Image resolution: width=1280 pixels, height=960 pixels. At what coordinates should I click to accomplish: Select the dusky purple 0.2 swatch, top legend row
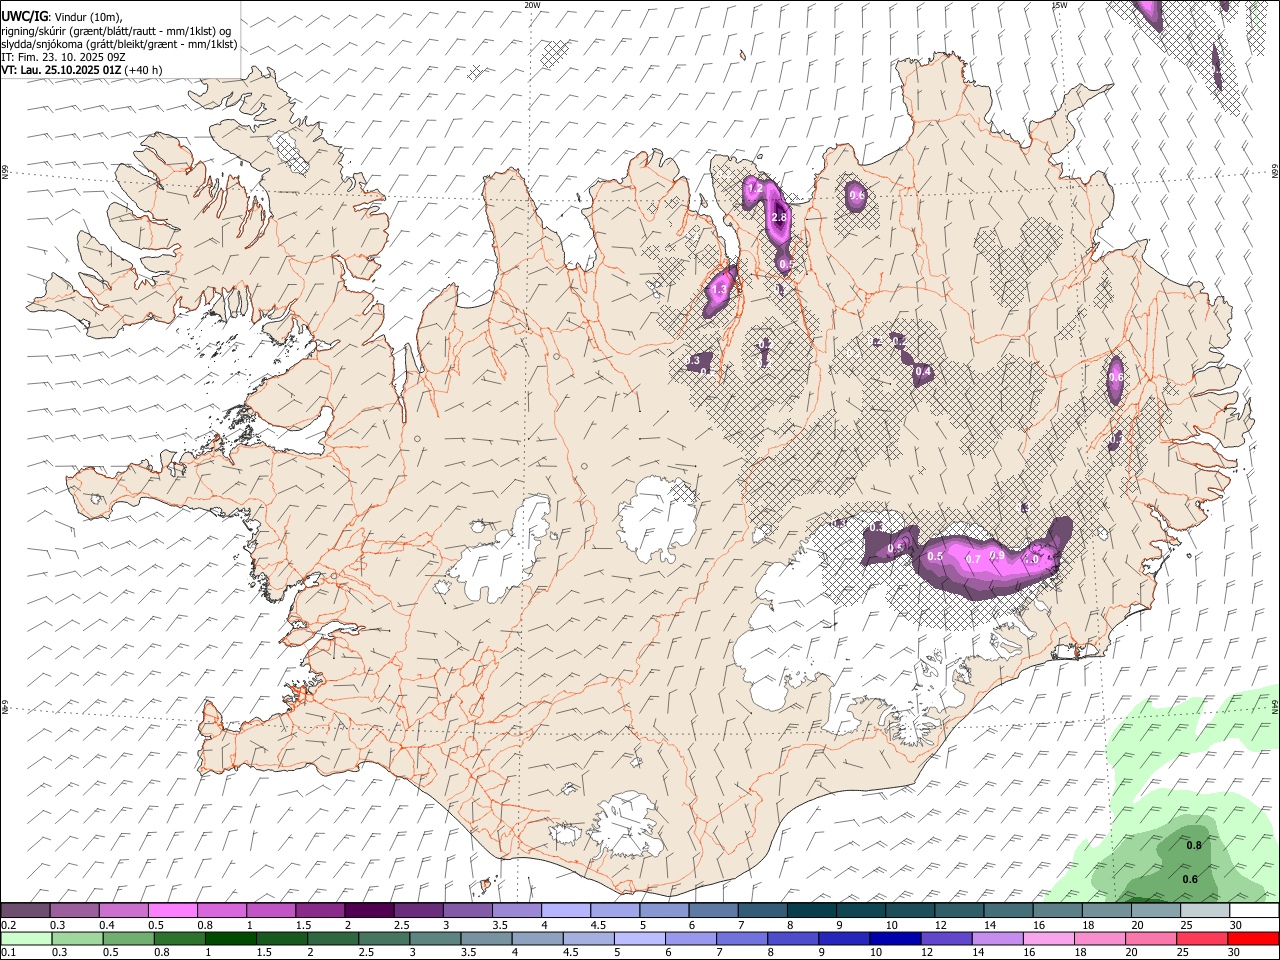[x=25, y=911]
